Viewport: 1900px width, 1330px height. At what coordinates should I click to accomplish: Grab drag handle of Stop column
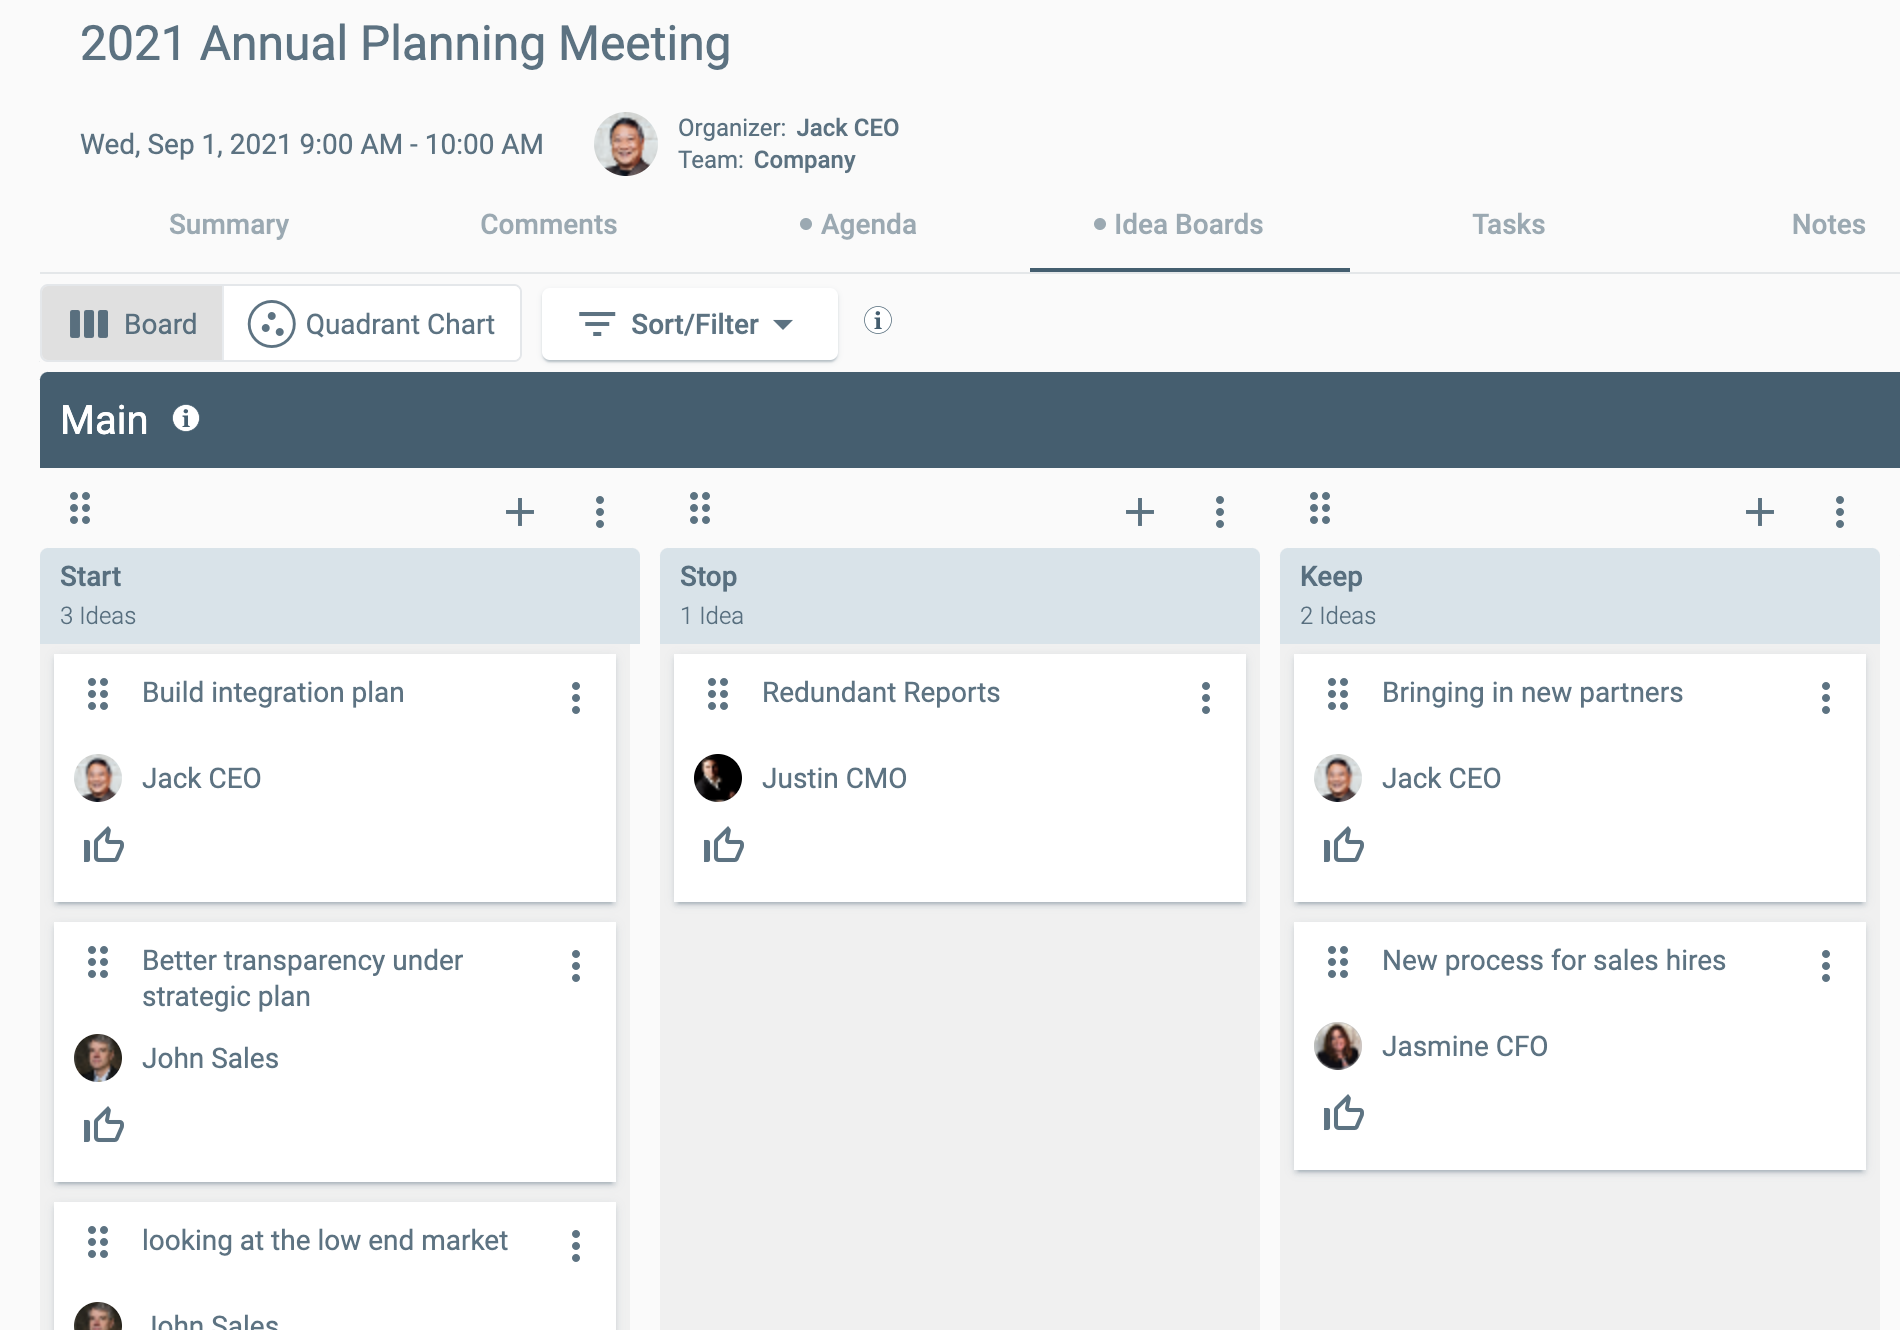(700, 508)
